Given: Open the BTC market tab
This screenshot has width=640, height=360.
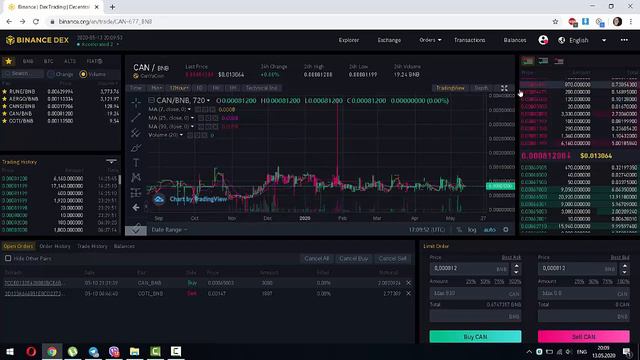Looking at the screenshot, I should click(x=48, y=61).
